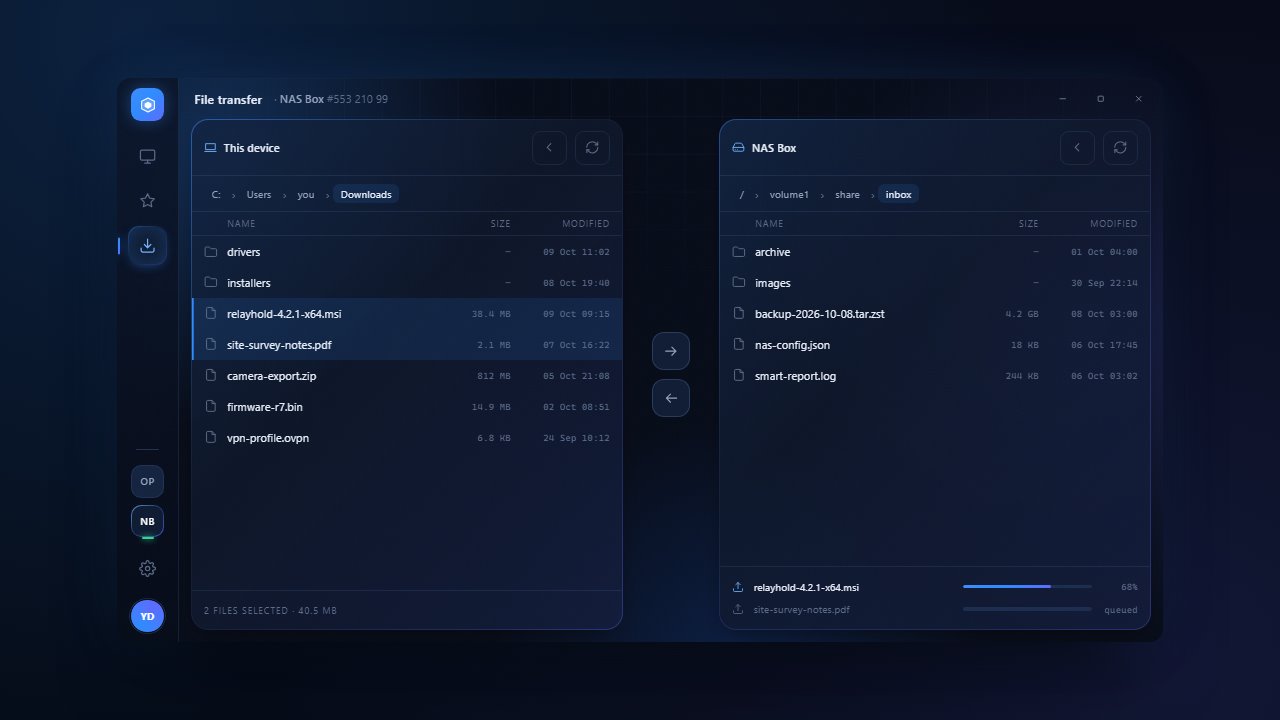The height and width of the screenshot is (720, 1280).
Task: Click the relayhold upload progress bar
Action: (1027, 587)
